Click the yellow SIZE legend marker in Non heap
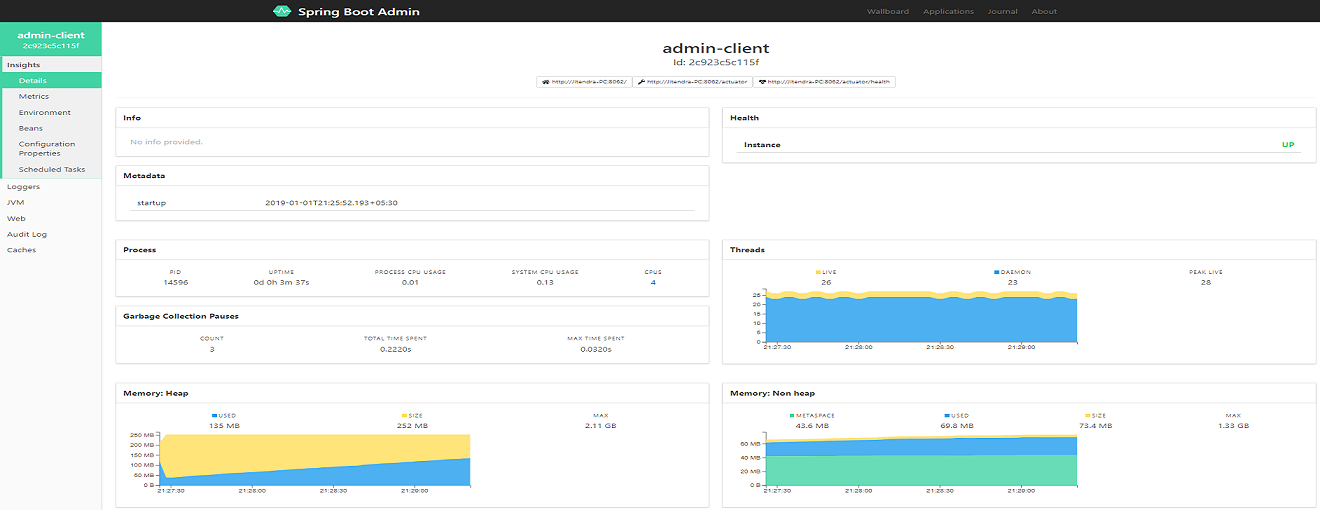 1087,415
